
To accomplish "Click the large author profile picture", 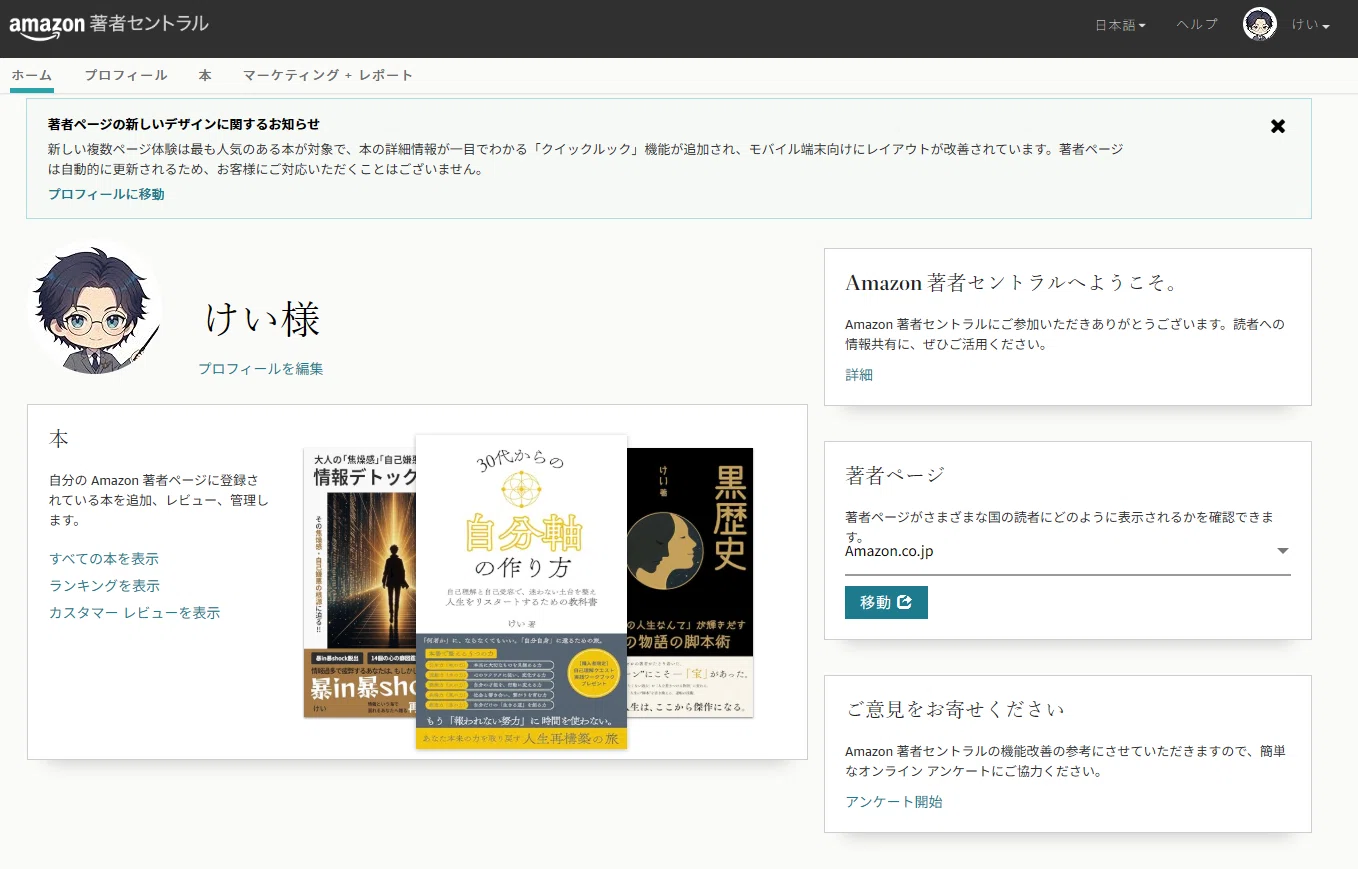I will tap(94, 309).
